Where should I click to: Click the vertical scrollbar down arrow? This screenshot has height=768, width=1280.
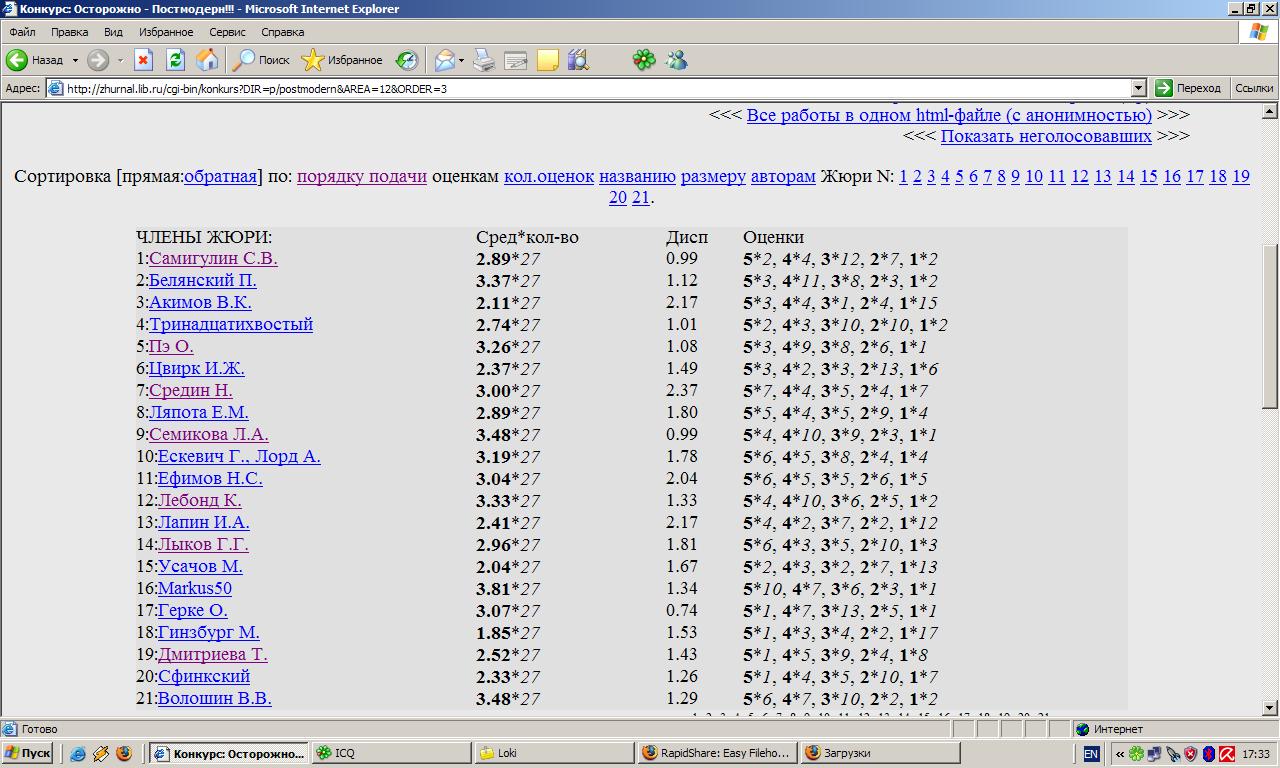coord(1270,707)
